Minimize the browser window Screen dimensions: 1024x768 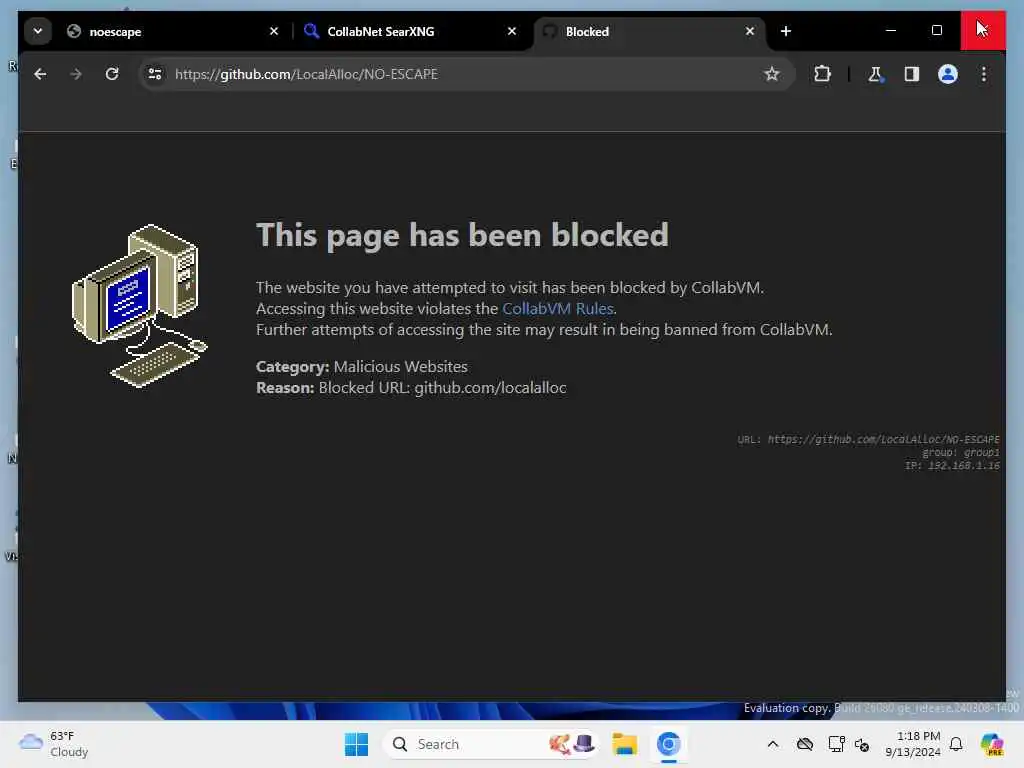coord(891,31)
